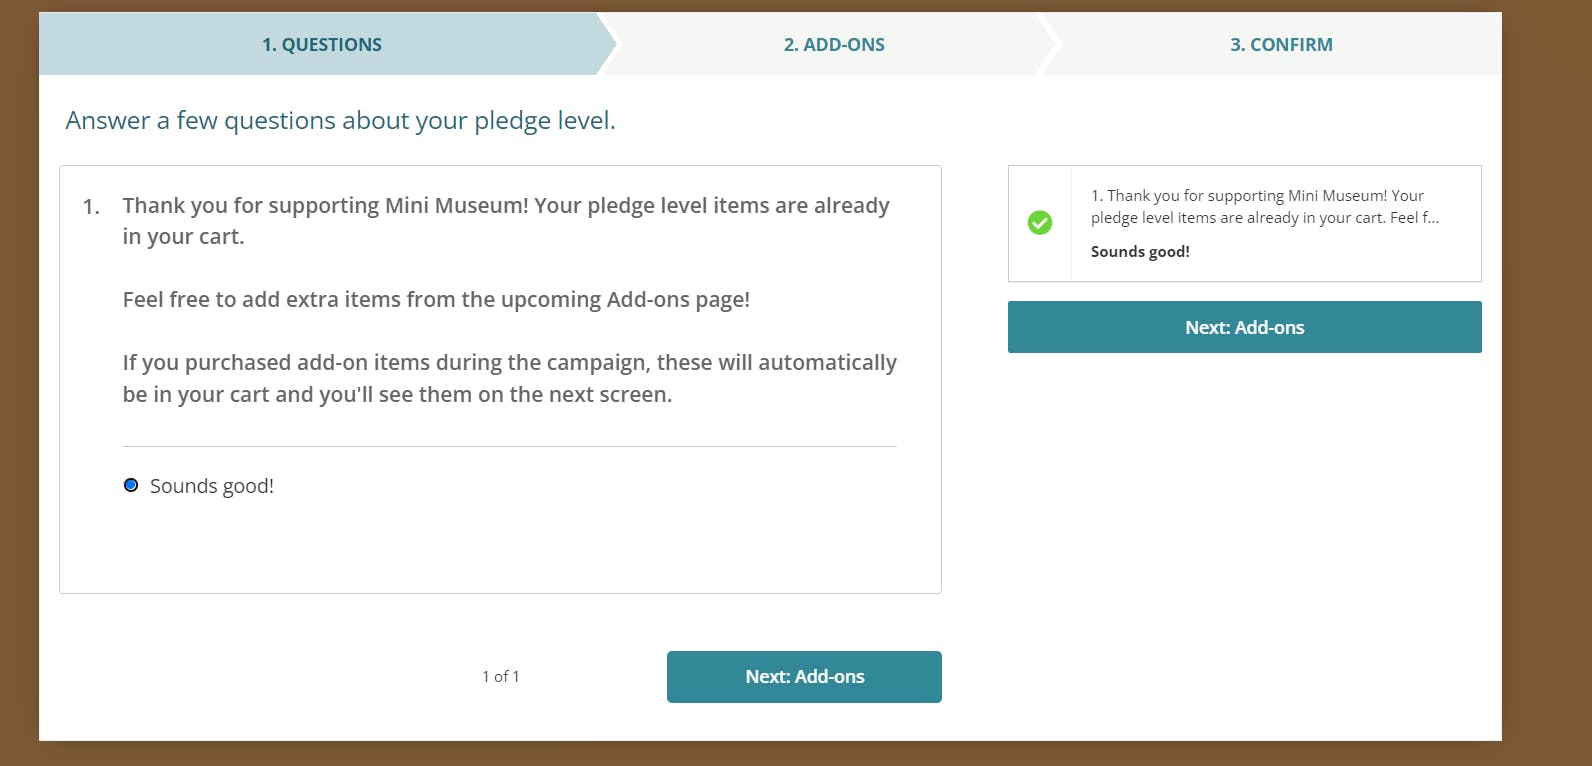Click the "Feel free to add extra items" paragraph
1592x766 pixels.
(436, 300)
